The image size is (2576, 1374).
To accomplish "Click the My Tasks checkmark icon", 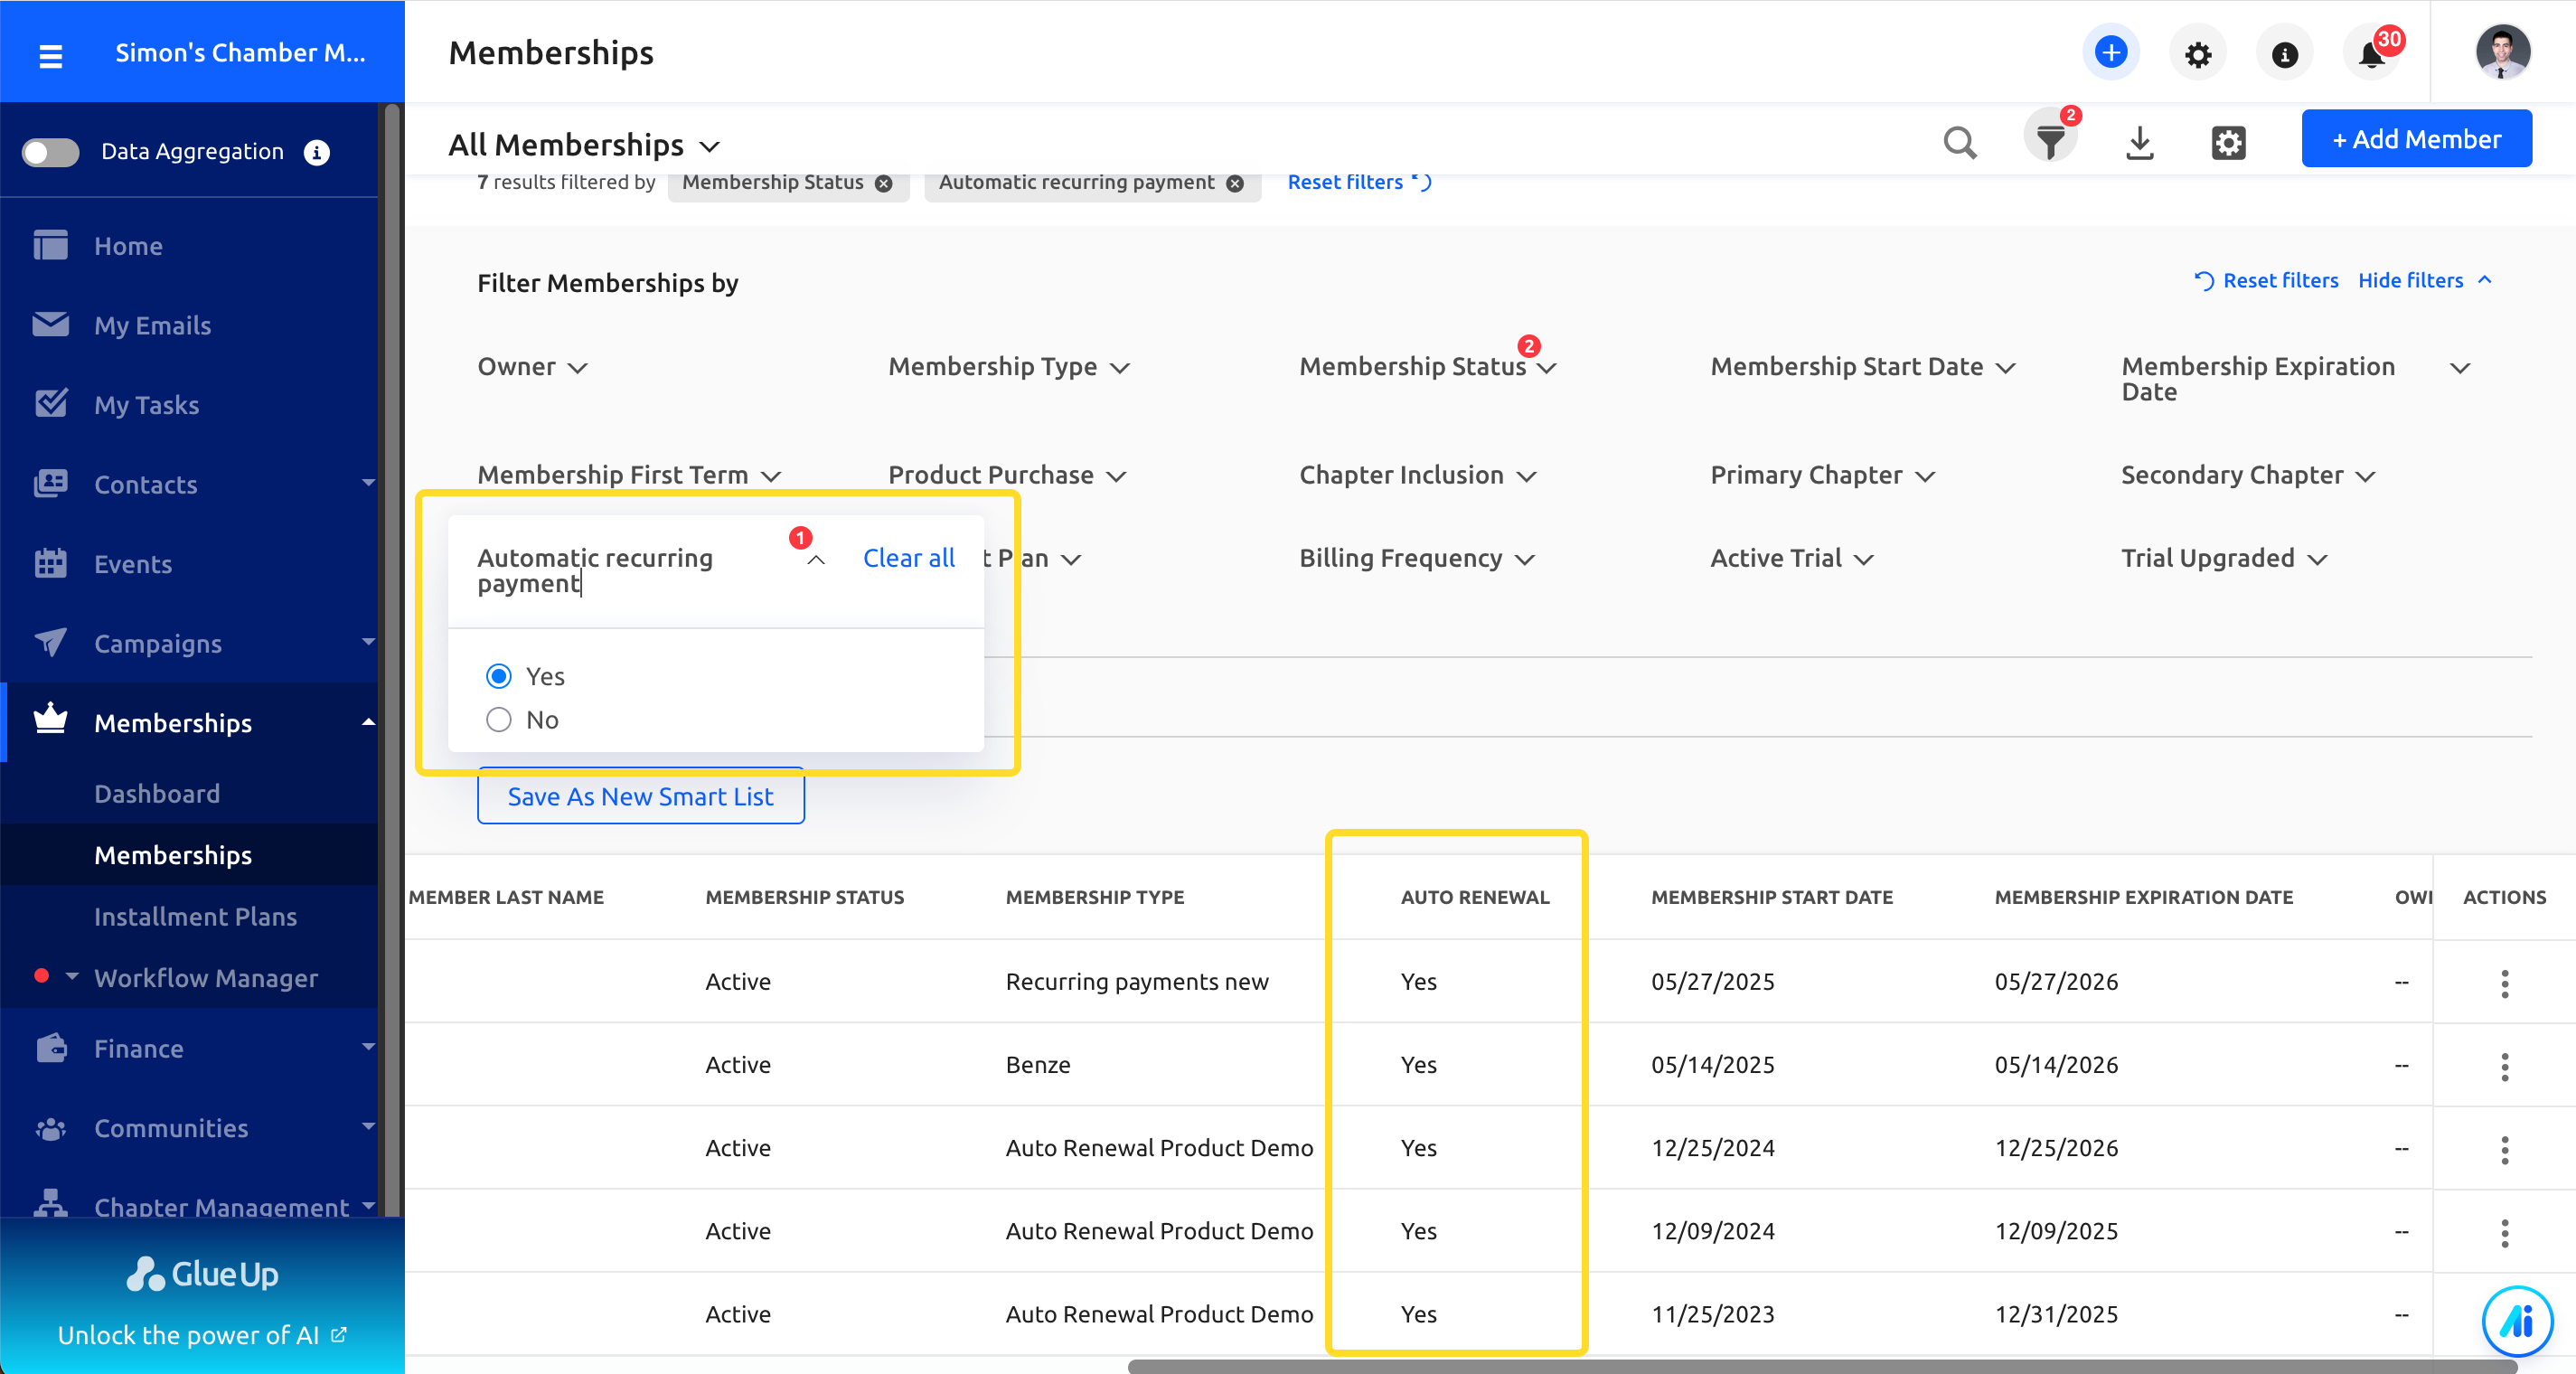I will 50,403.
